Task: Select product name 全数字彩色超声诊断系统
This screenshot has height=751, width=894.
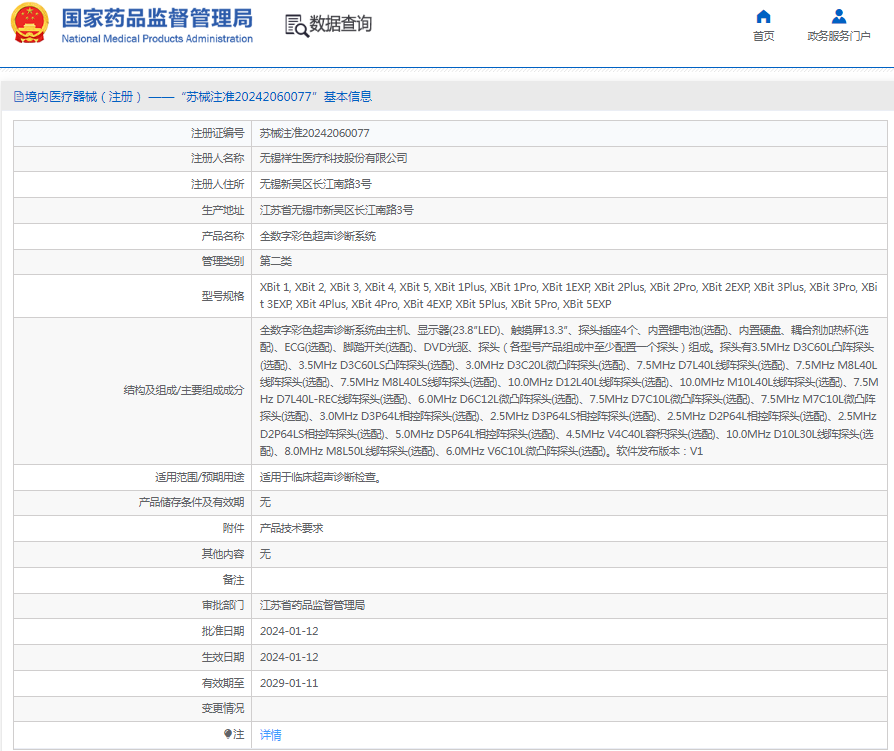Action: (318, 236)
